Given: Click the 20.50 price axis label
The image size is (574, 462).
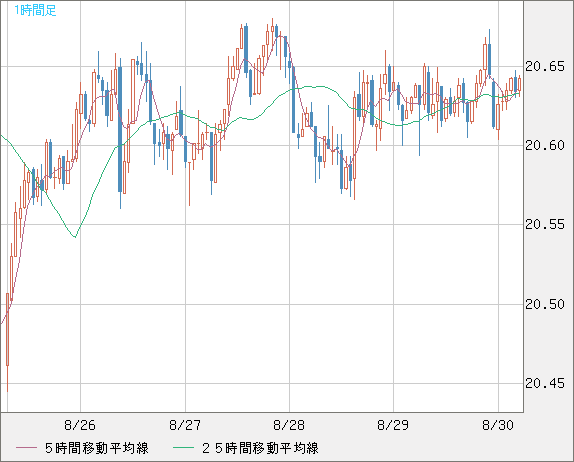Looking at the screenshot, I should click(545, 304).
